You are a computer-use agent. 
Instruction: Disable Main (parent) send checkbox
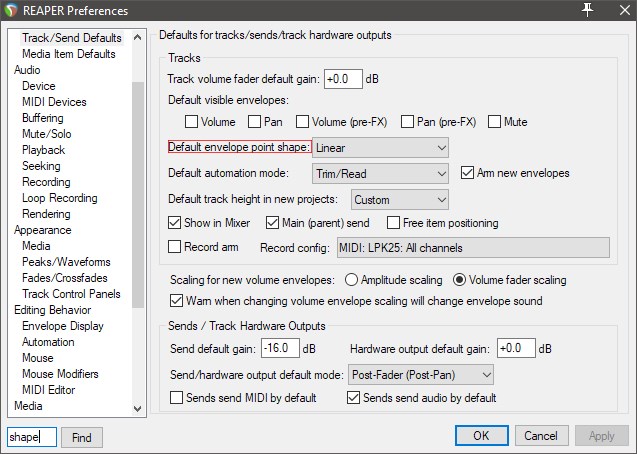tap(272, 223)
